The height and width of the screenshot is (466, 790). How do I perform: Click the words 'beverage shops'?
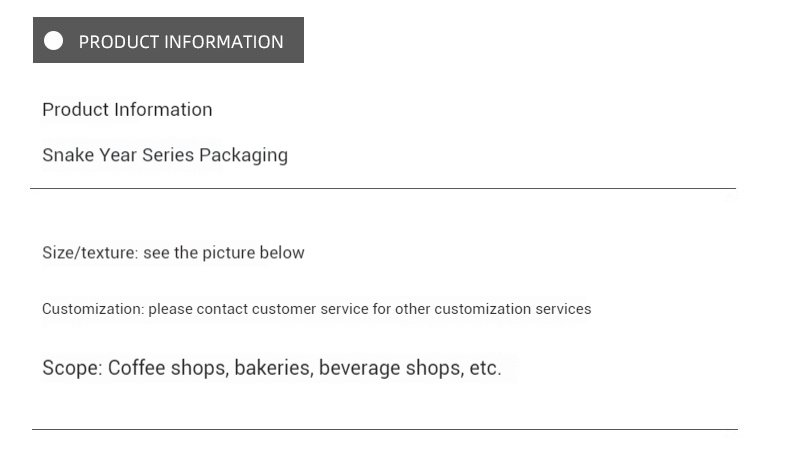[390, 368]
